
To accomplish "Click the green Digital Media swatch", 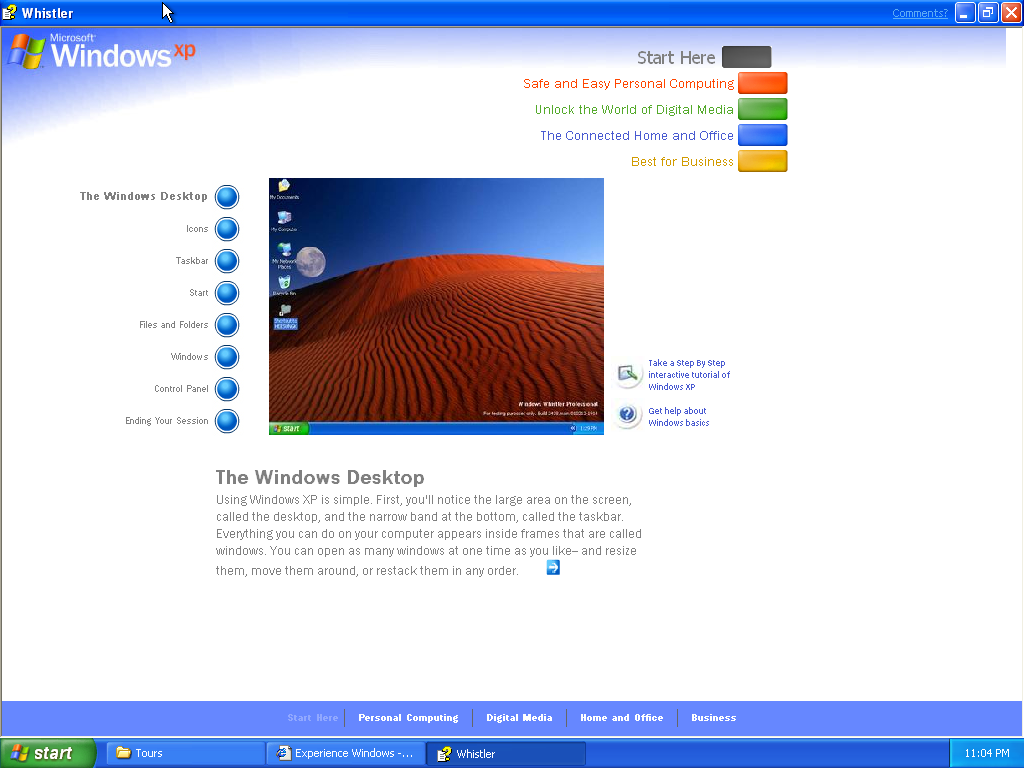I will tap(763, 109).
